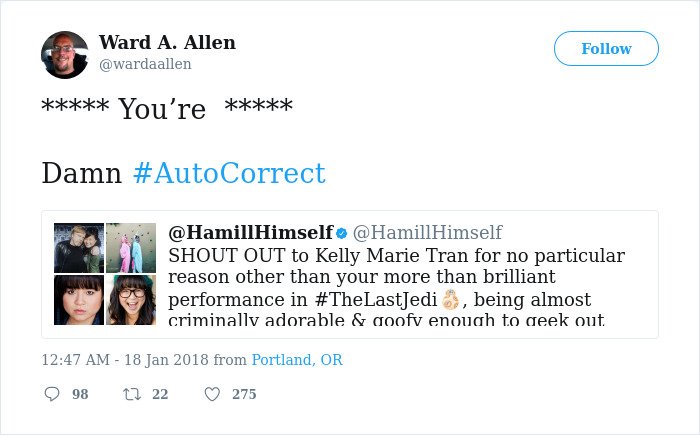
Task: Click the retweet arrows icon
Action: (132, 394)
